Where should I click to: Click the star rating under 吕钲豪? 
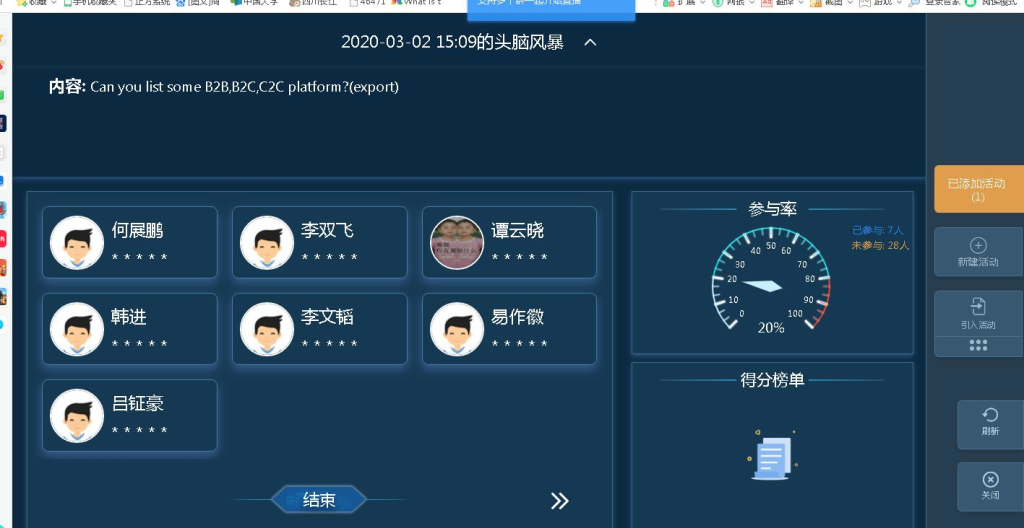pyautogui.click(x=140, y=431)
